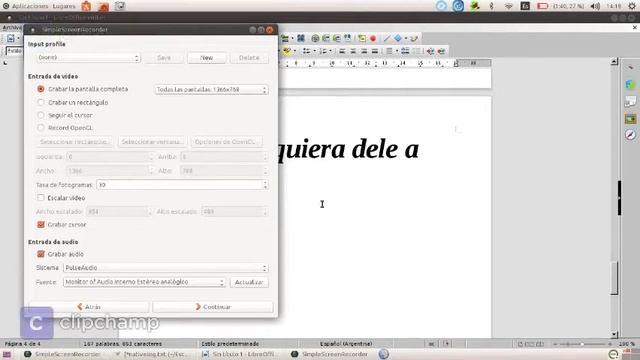The height and width of the screenshot is (360, 640).
Task: Select 'Grabar la pantalla completa' radio option
Action: [x=41, y=89]
